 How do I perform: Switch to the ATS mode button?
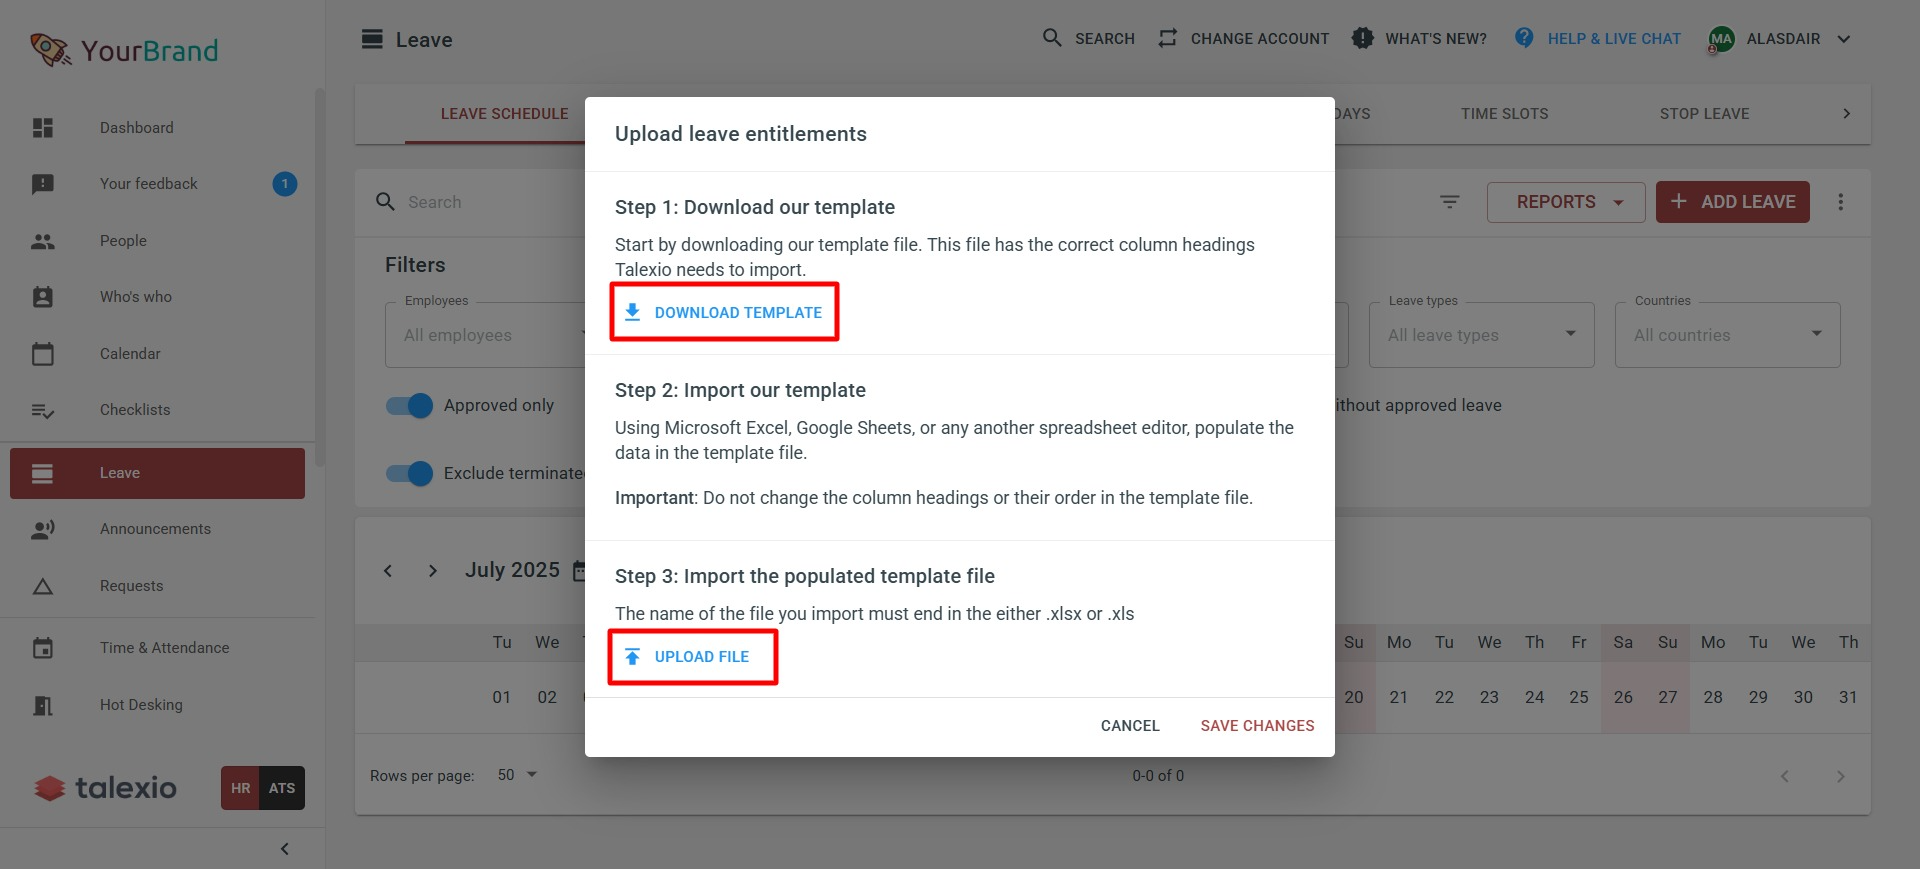282,788
